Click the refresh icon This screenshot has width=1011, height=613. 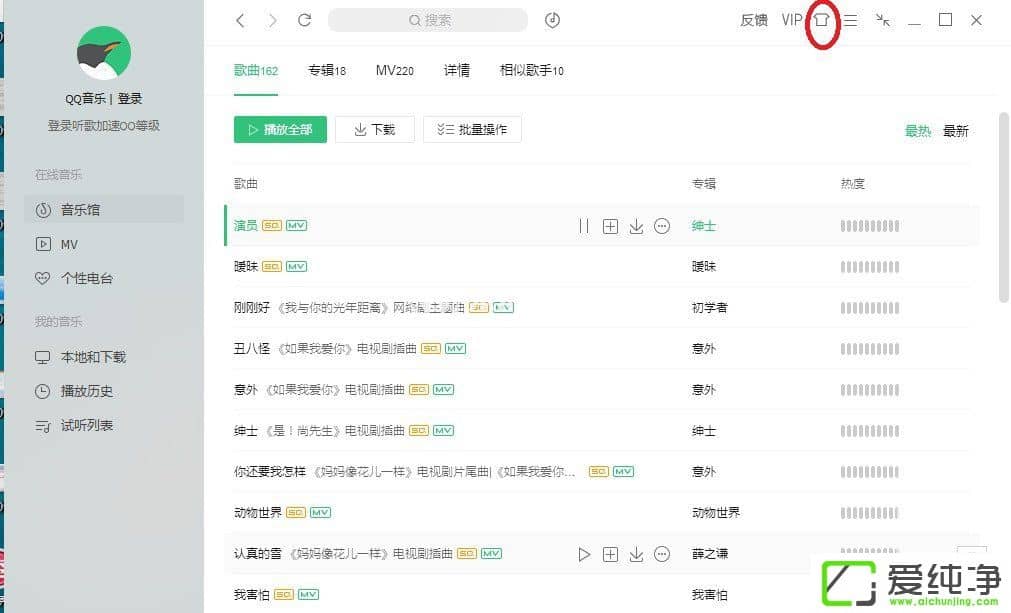pos(304,20)
